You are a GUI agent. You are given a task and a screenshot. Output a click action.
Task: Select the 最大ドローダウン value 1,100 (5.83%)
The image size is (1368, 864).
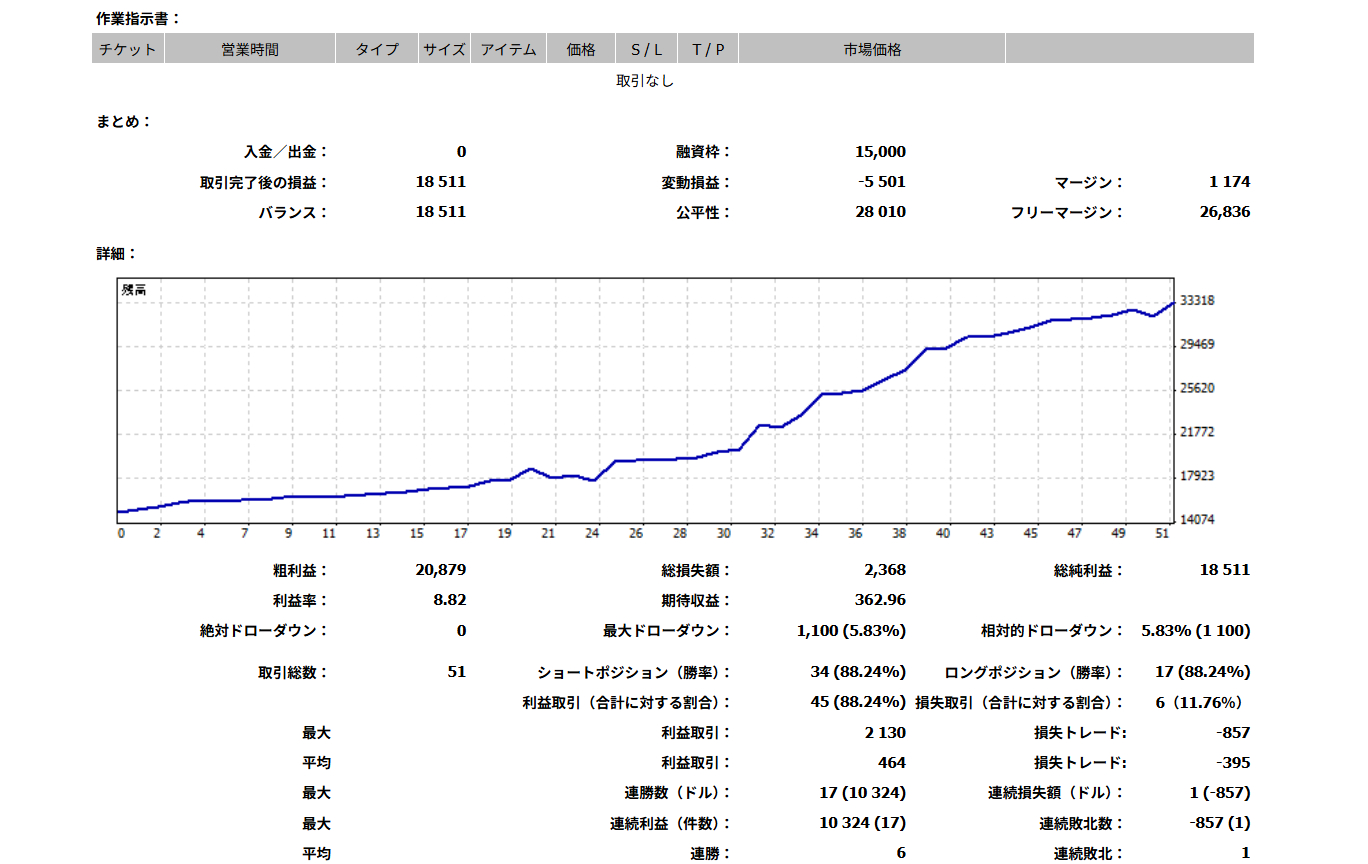852,631
